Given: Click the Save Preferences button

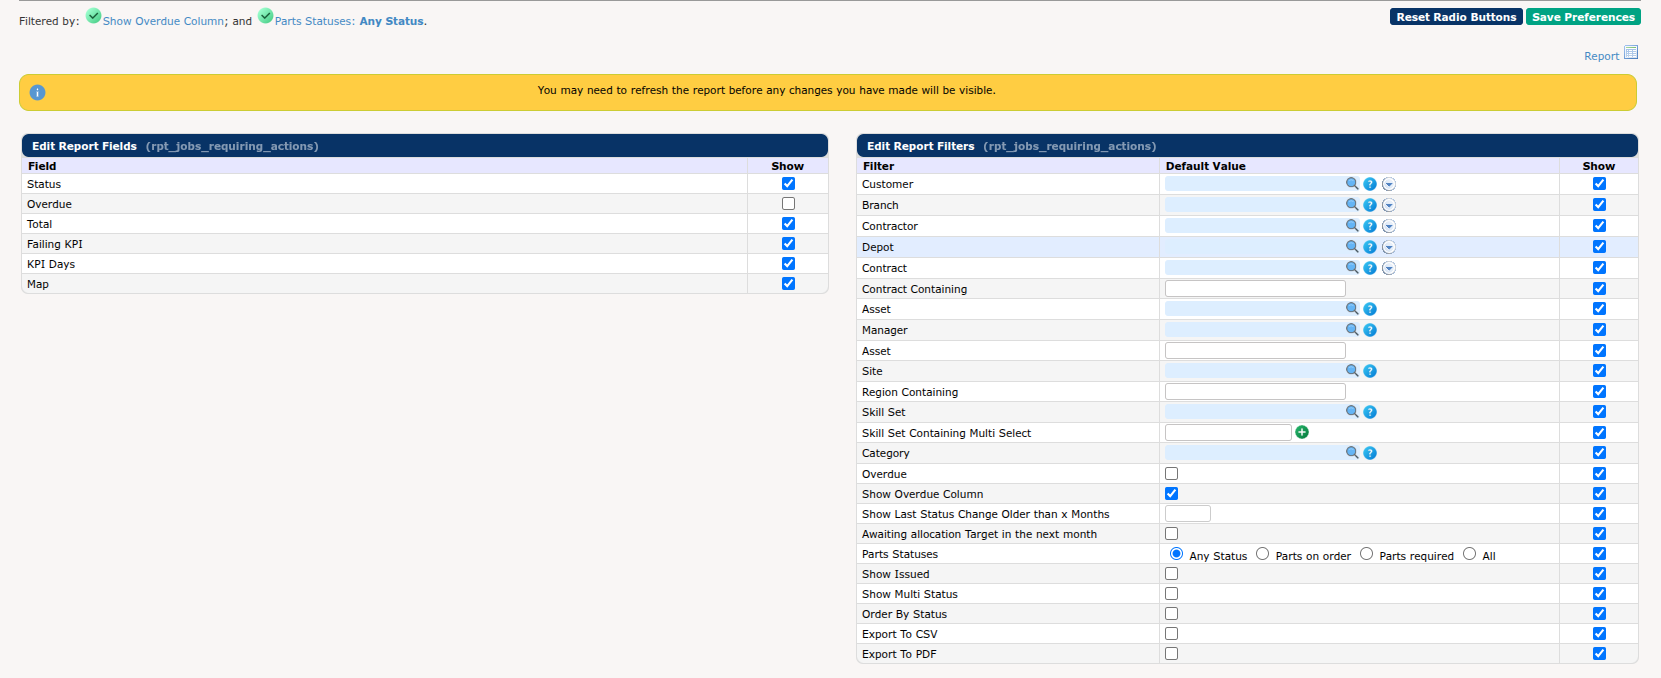Looking at the screenshot, I should (1583, 17).
